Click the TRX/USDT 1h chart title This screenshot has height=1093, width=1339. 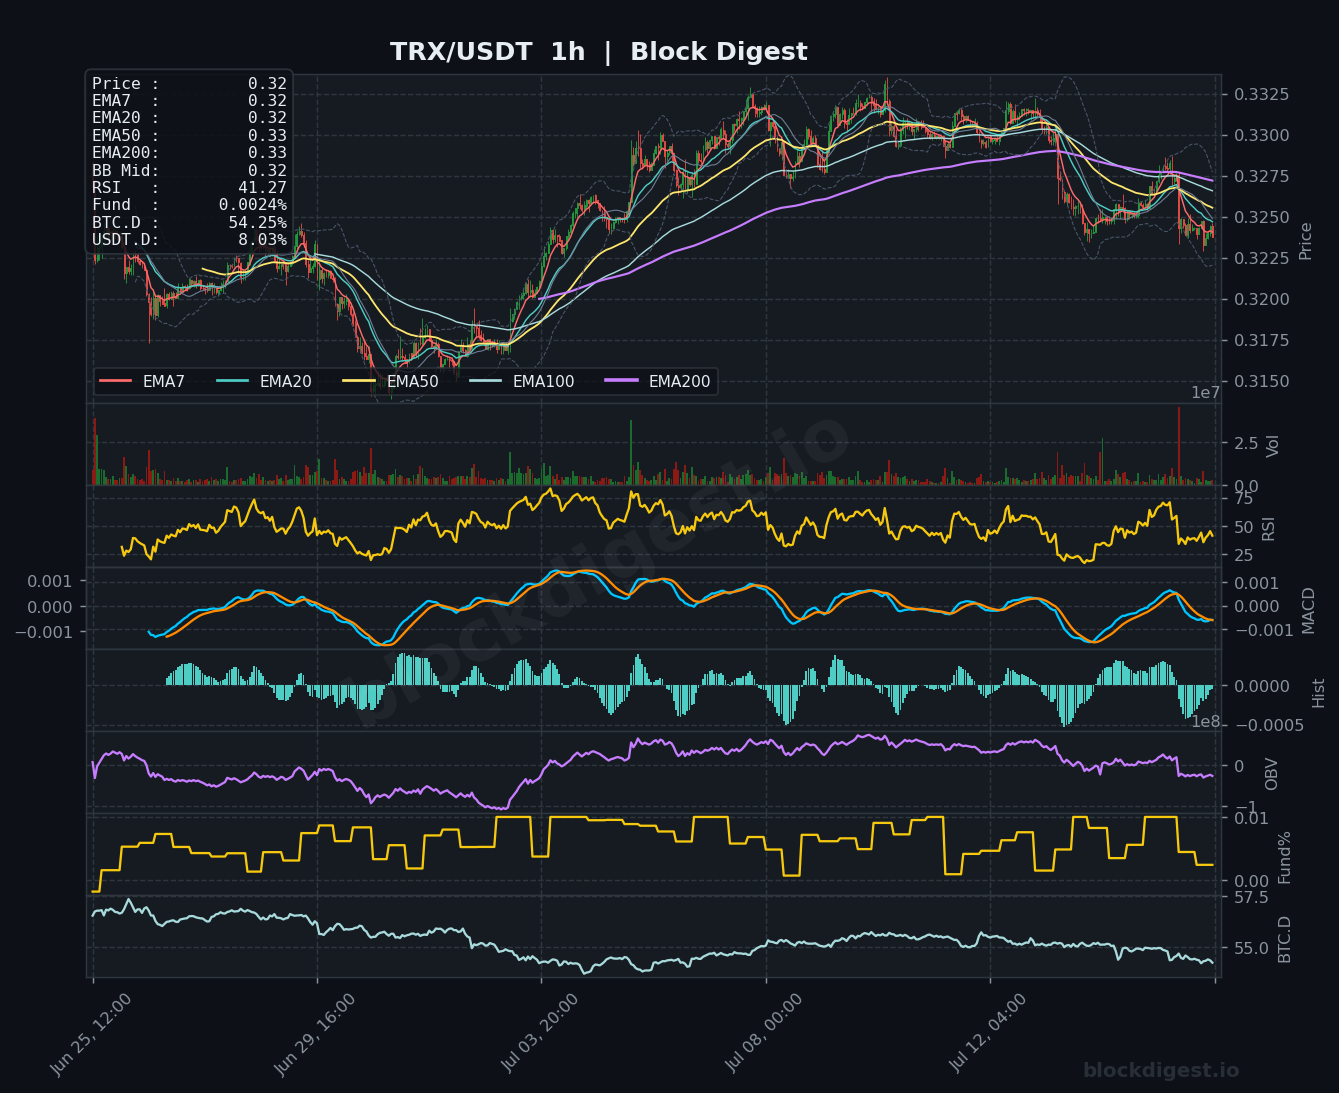(598, 52)
